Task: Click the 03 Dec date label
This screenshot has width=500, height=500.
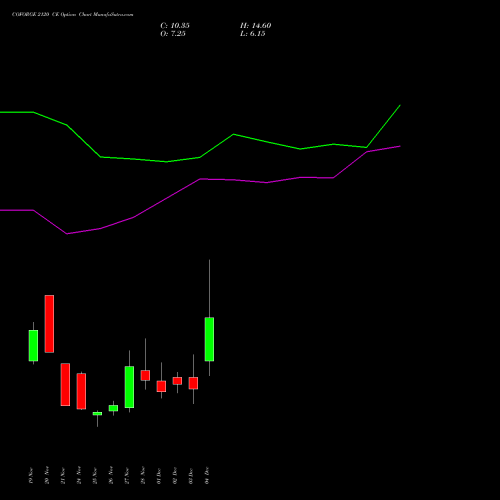Action: pyautogui.click(x=191, y=476)
